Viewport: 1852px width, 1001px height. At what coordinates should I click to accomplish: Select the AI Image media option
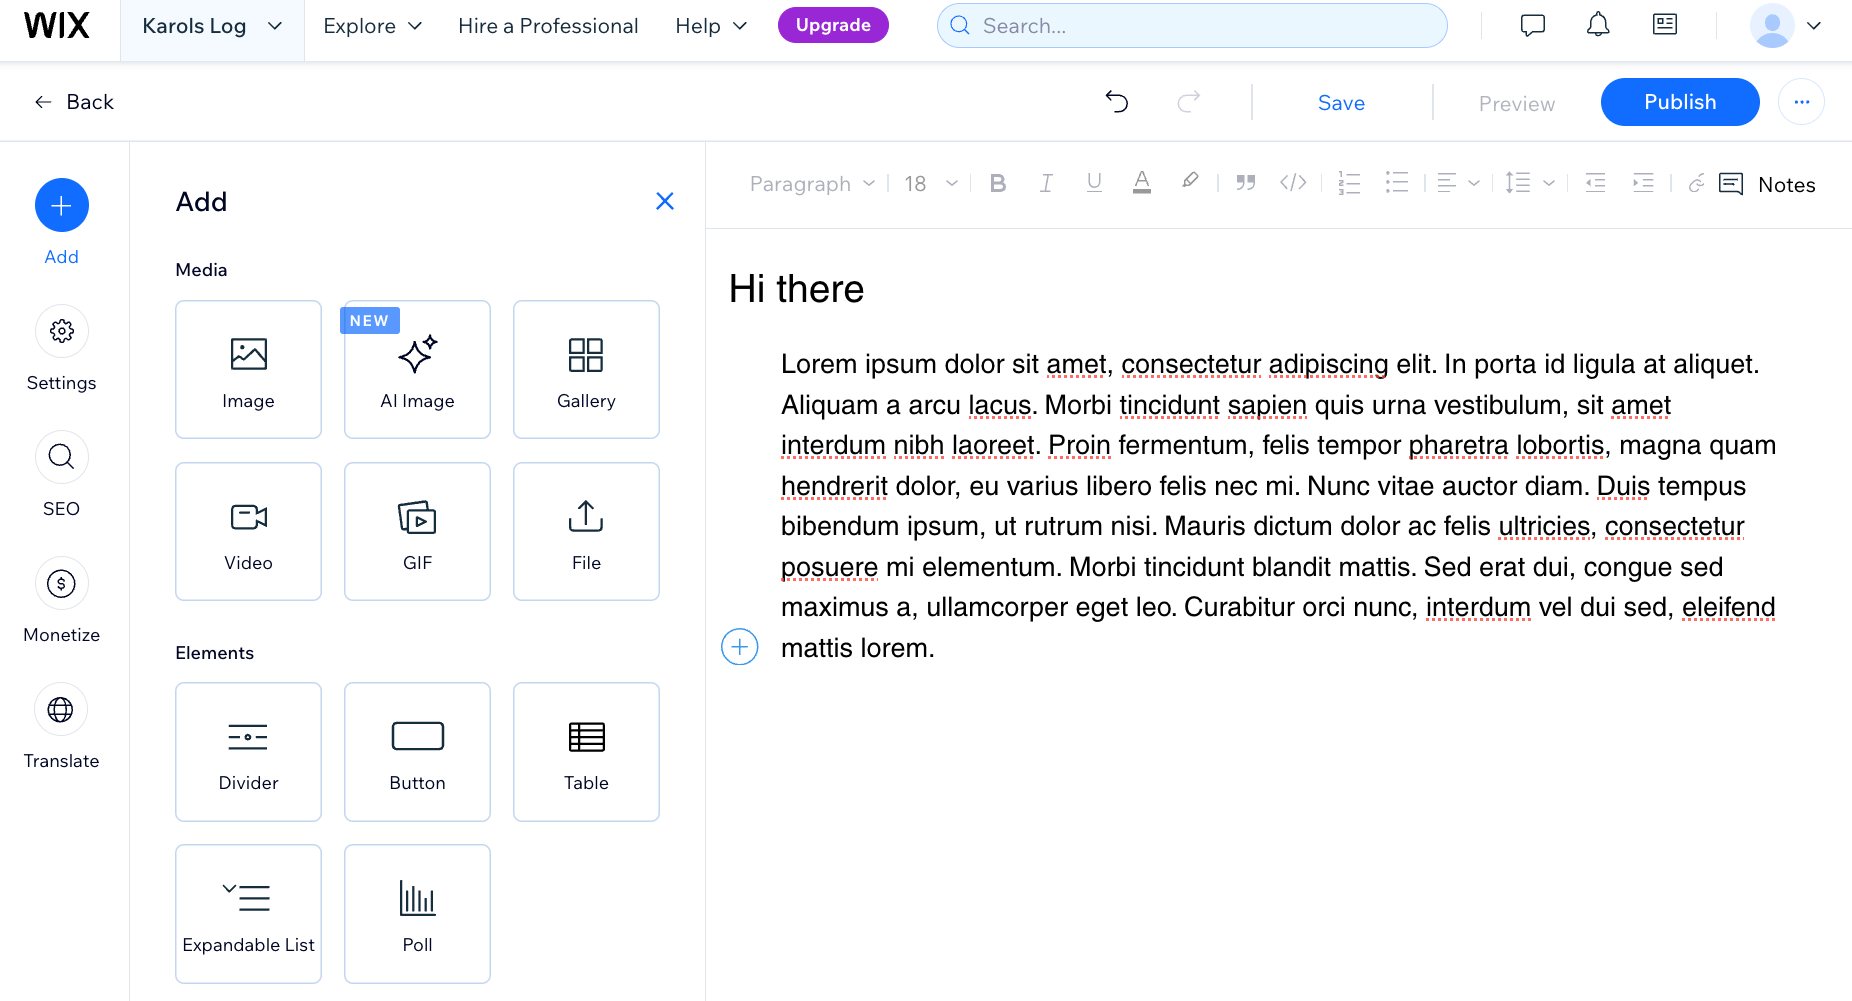click(x=417, y=369)
